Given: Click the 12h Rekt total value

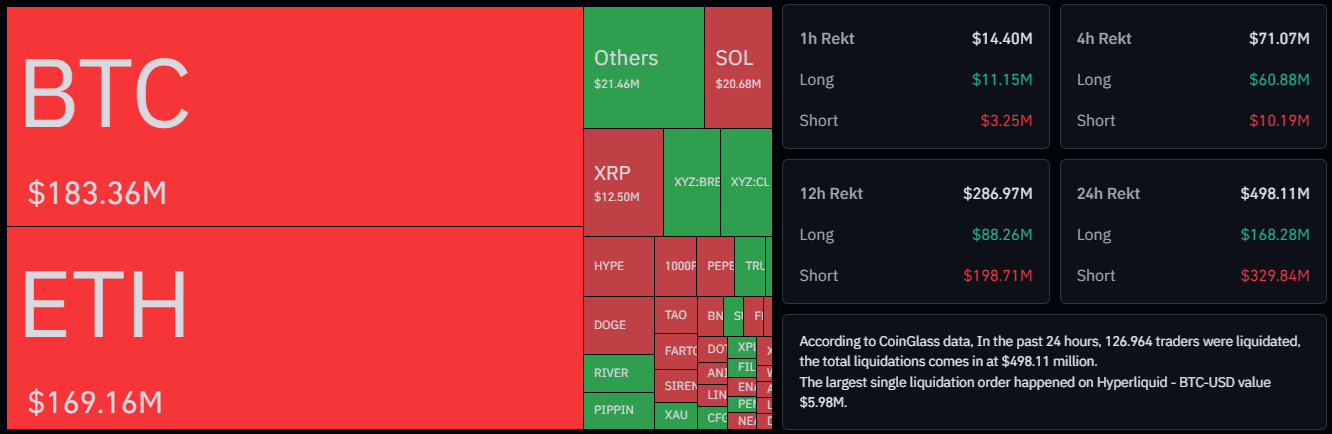Looking at the screenshot, I should tap(1000, 193).
